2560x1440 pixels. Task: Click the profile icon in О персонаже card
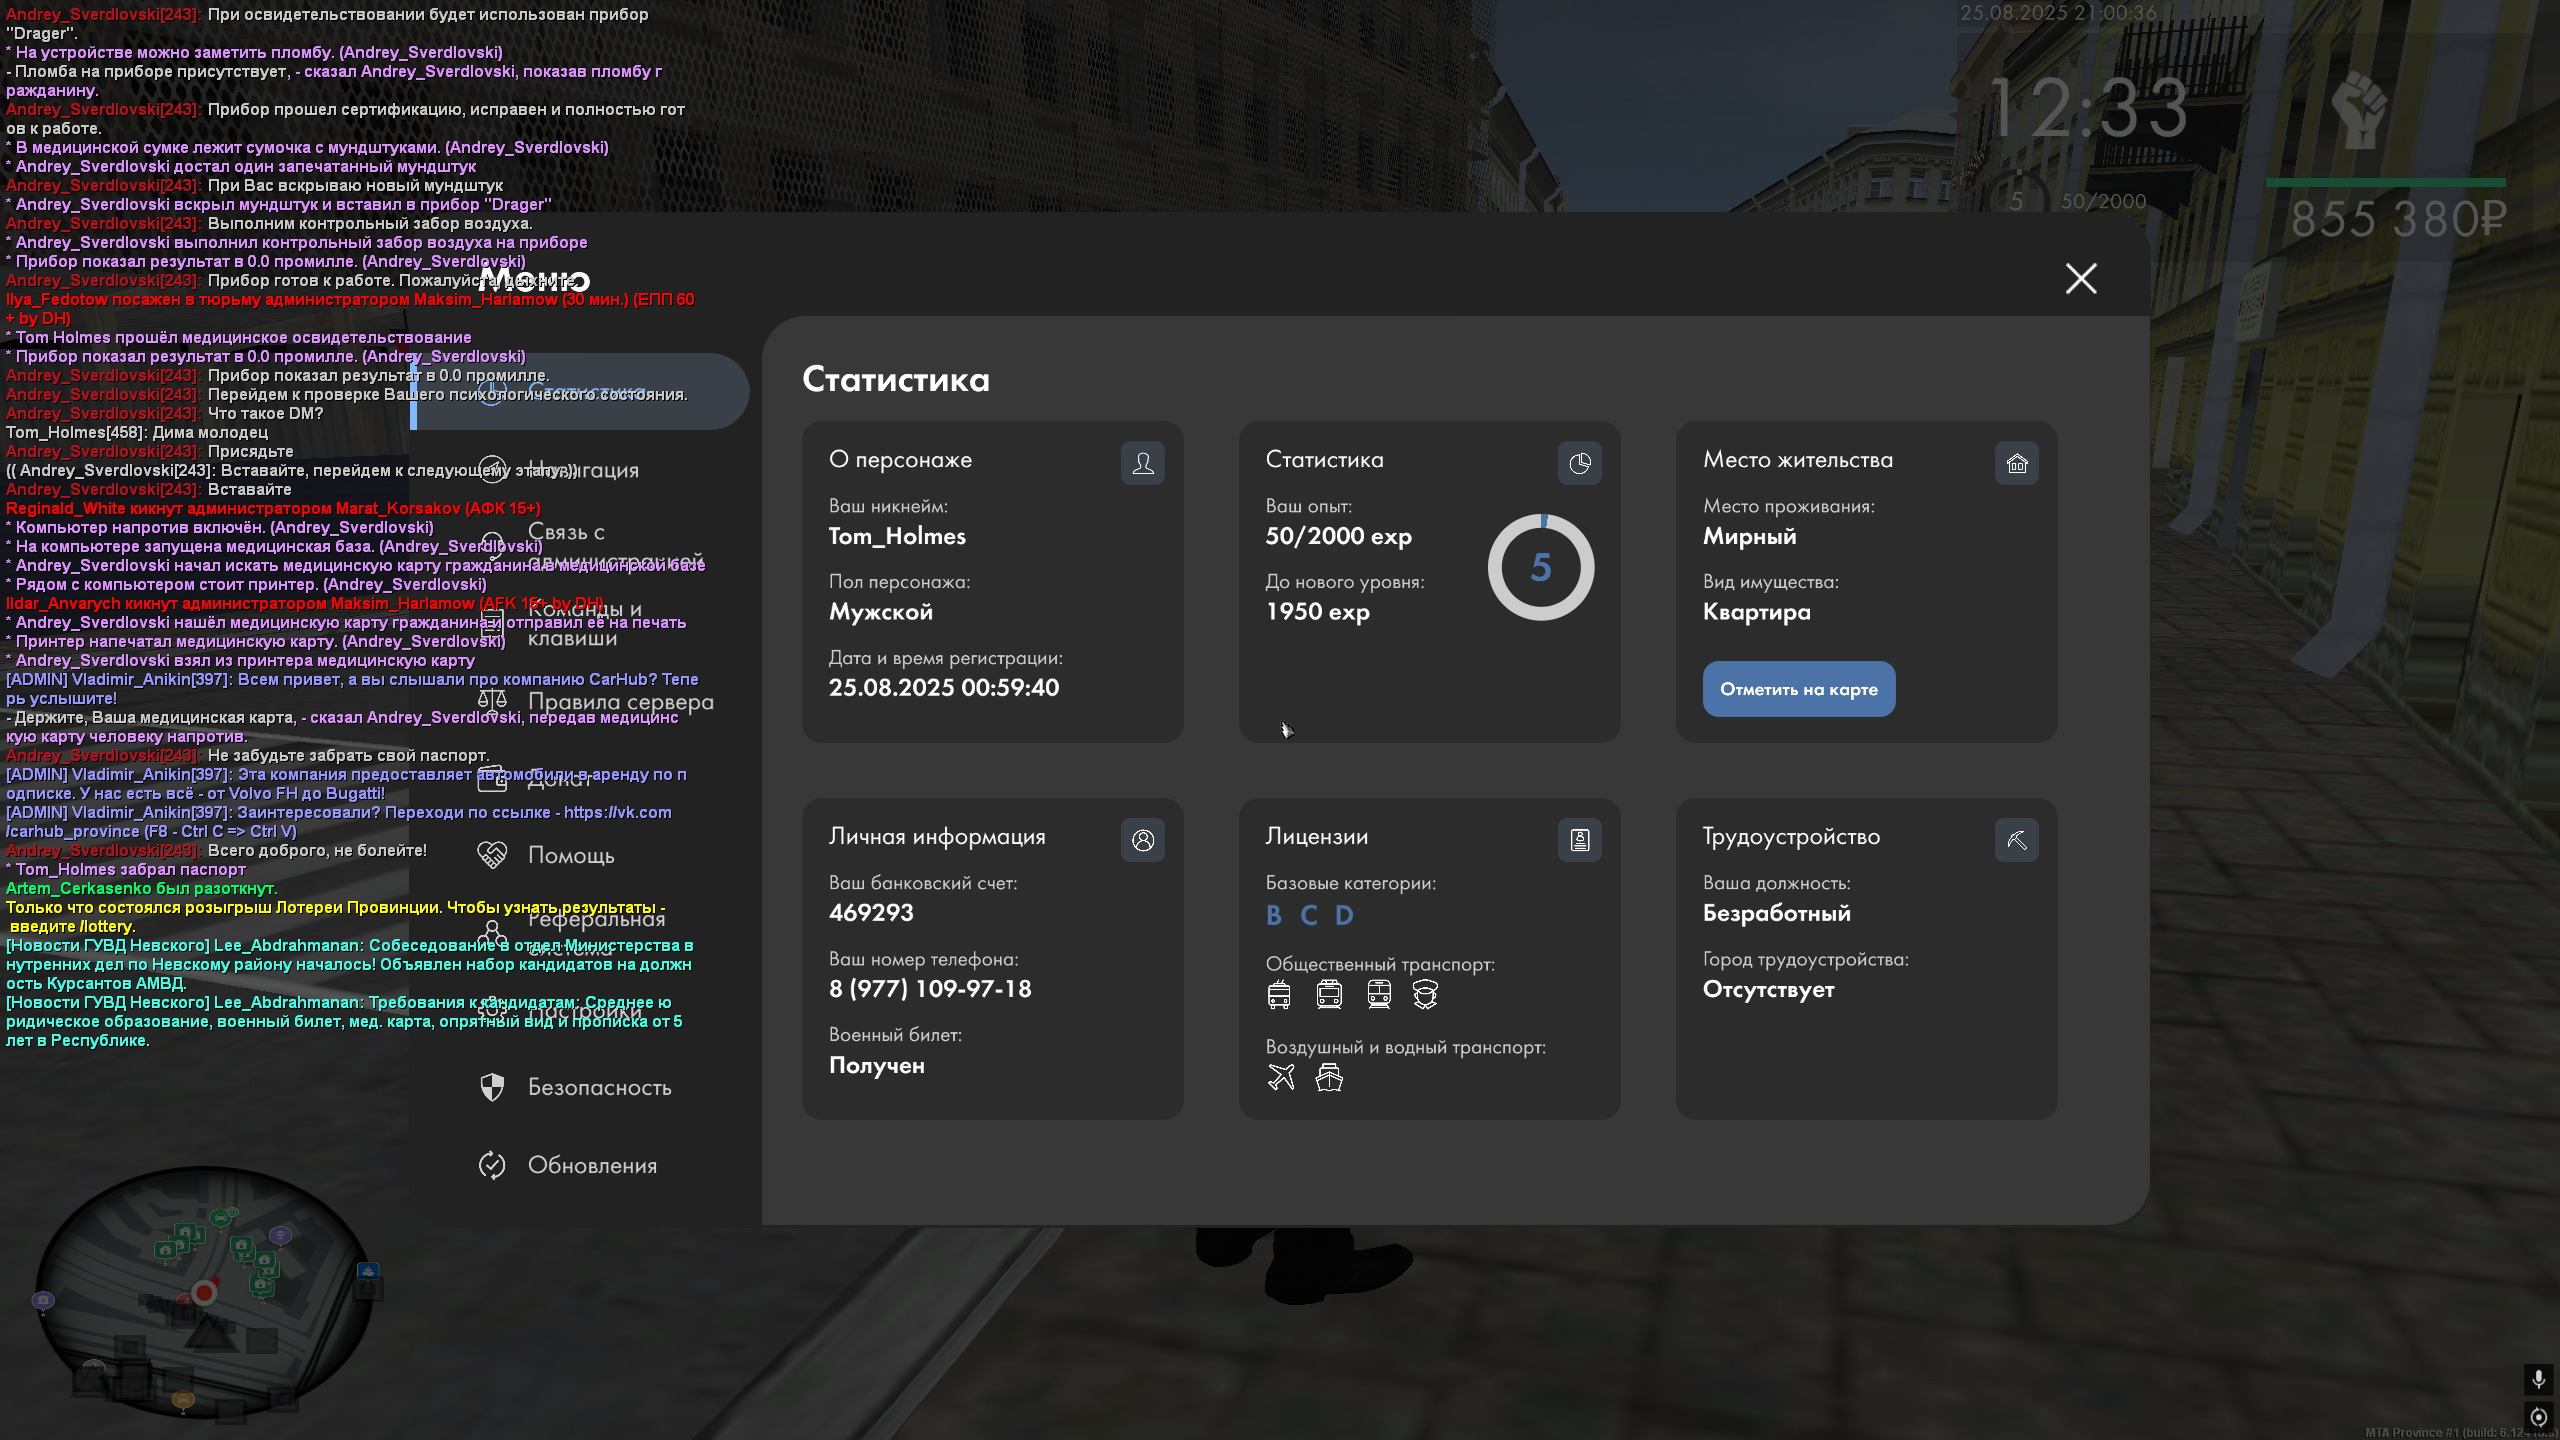(1142, 463)
